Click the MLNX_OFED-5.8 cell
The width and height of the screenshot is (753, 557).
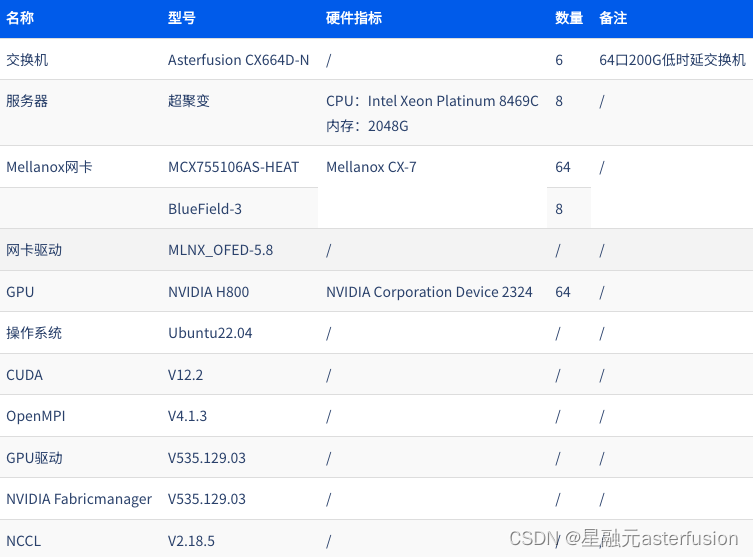point(220,250)
